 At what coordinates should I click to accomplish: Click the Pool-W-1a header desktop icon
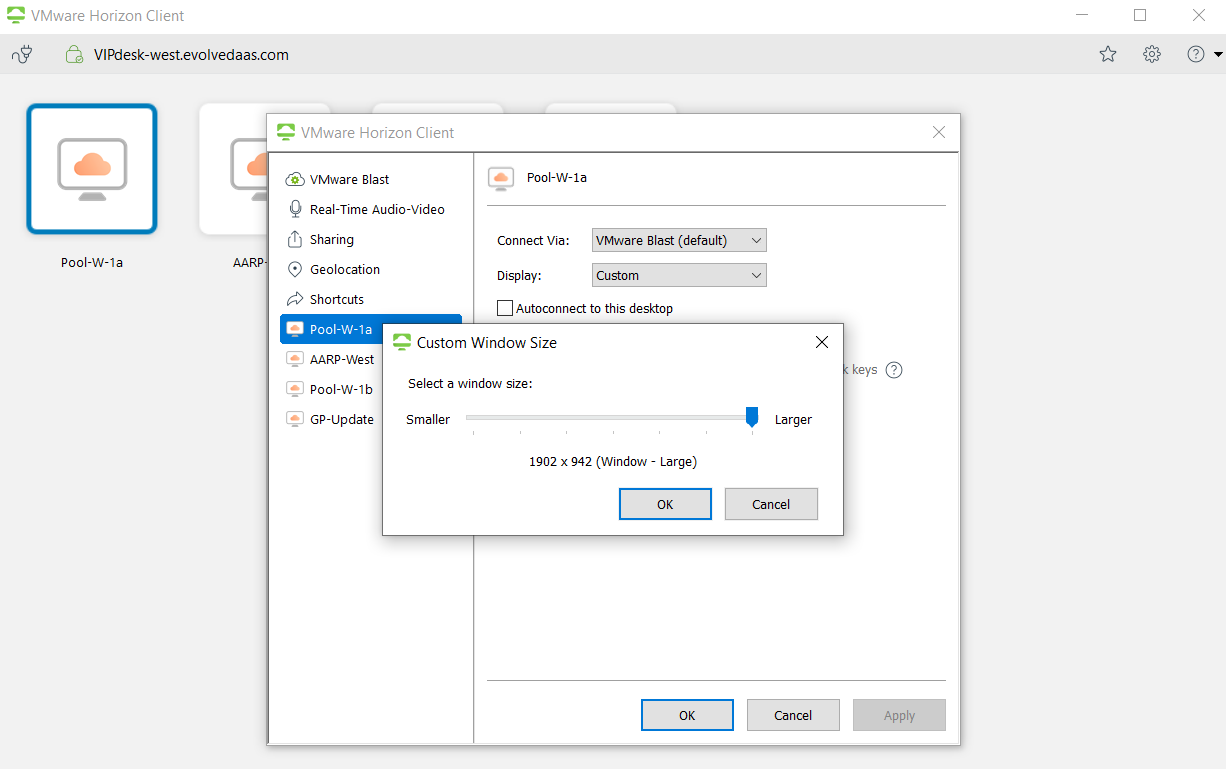(501, 178)
